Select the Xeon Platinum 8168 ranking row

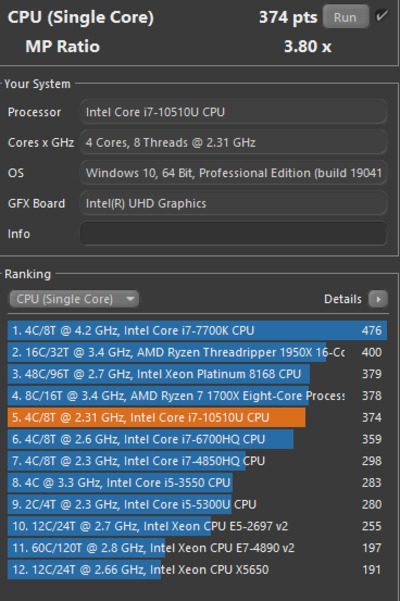click(197, 374)
